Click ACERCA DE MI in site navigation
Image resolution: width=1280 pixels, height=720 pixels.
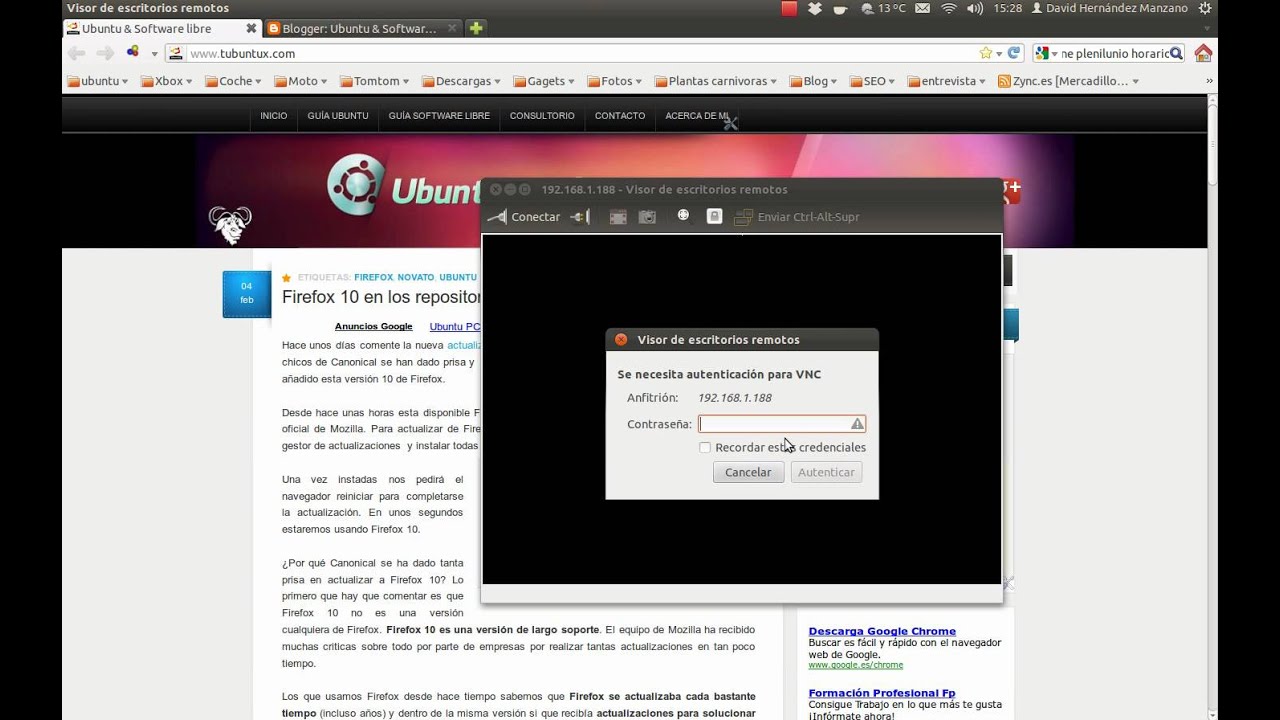697,116
